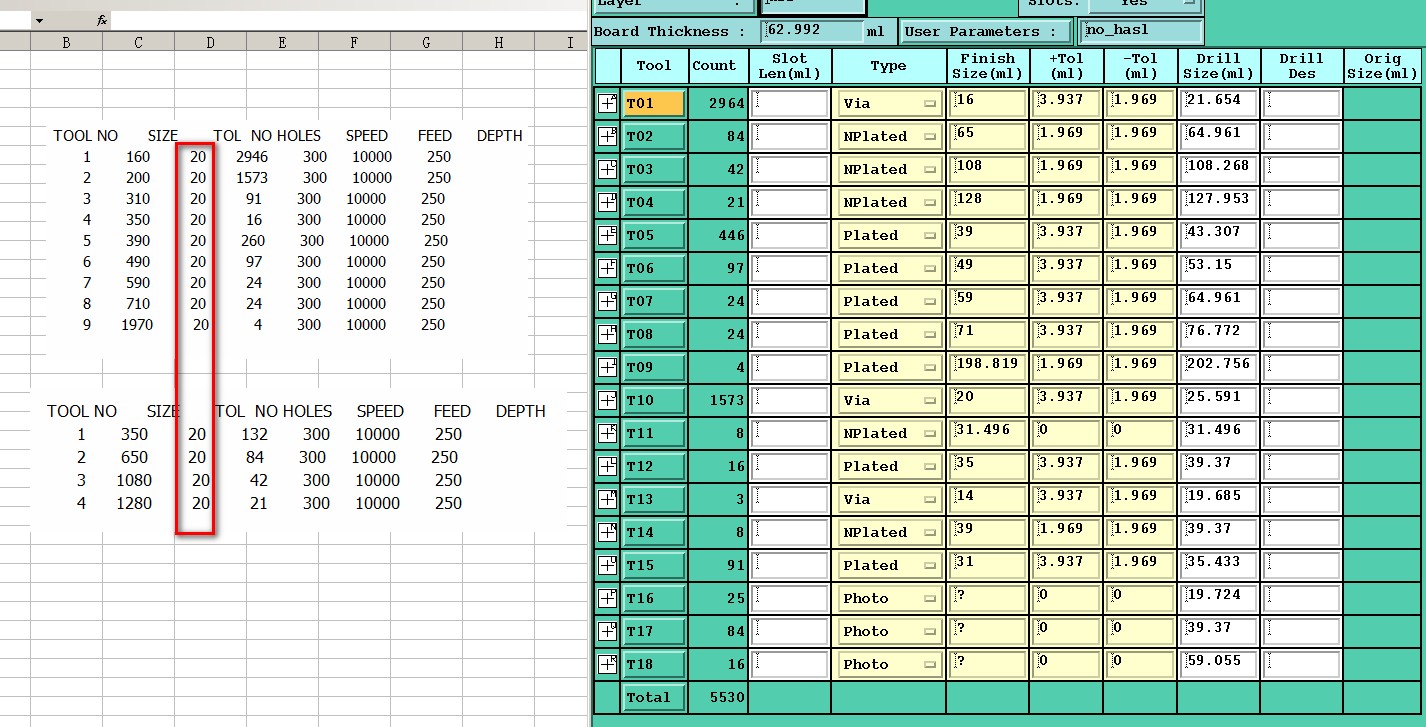Image resolution: width=1426 pixels, height=727 pixels.
Task: Click the Finish Size field of T01
Action: (988, 103)
